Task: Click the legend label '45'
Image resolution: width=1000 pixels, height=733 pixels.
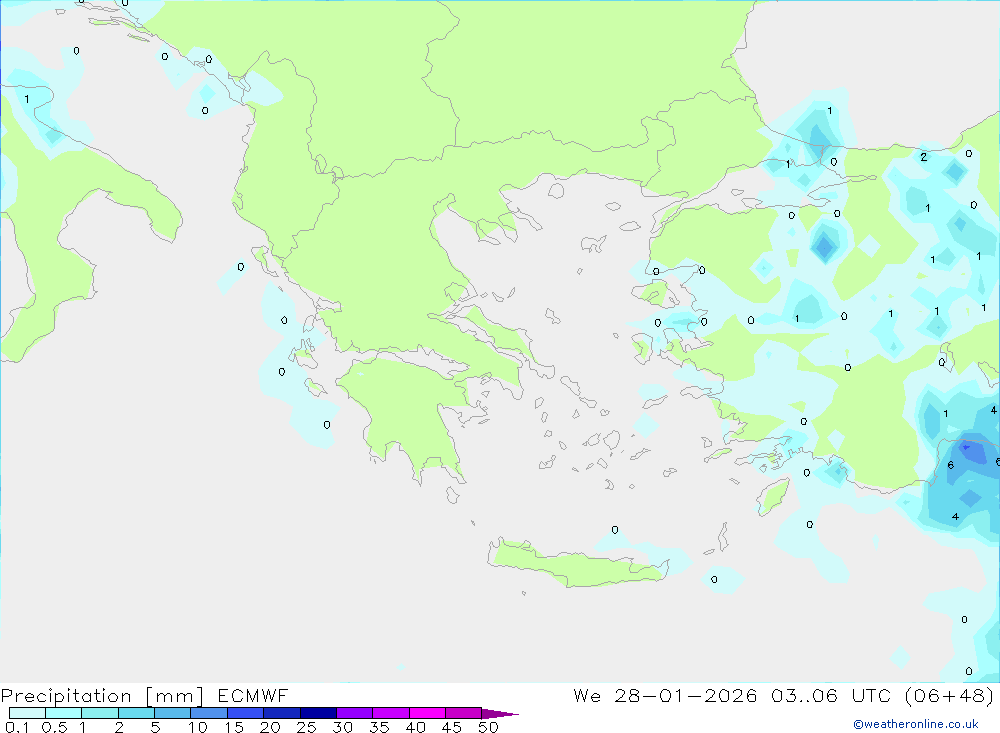Action: pos(452,727)
